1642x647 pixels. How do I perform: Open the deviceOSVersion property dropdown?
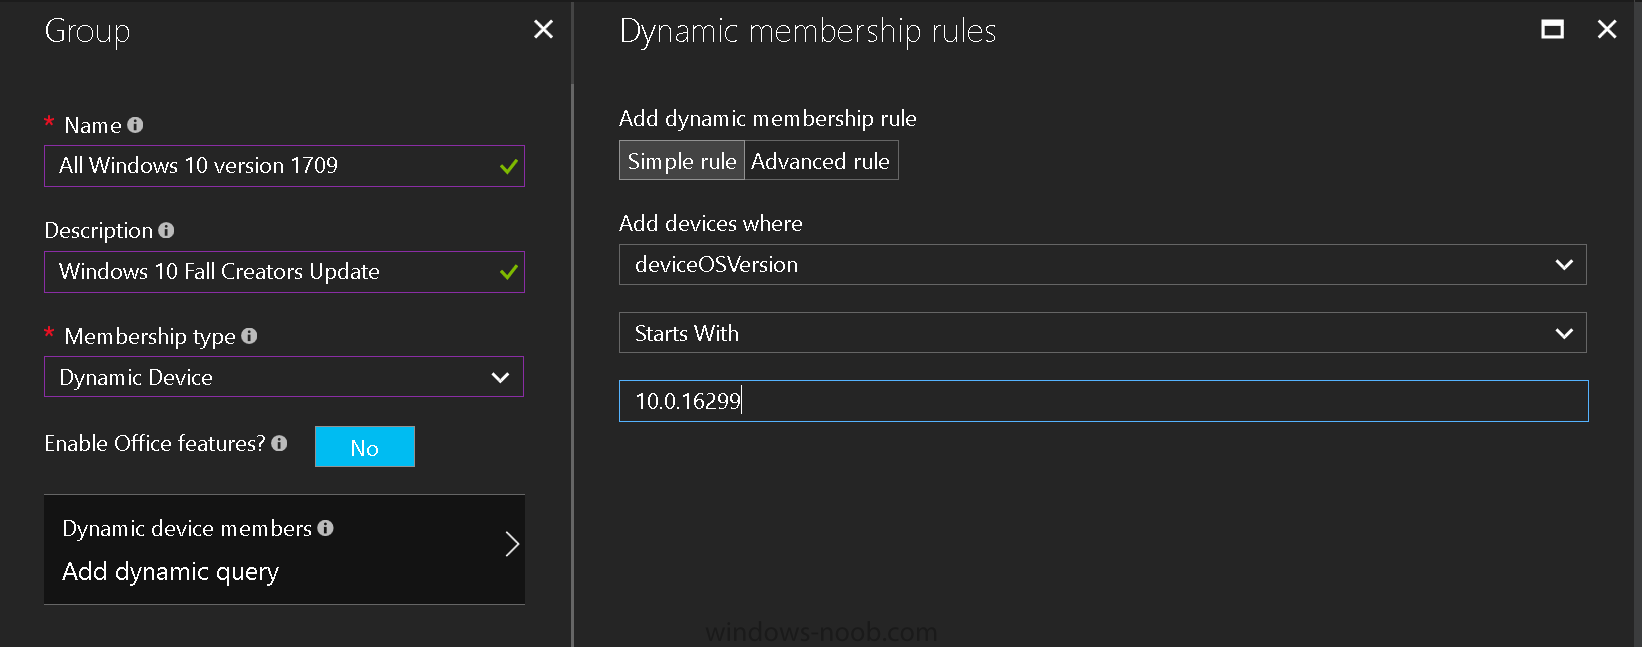point(1102,265)
